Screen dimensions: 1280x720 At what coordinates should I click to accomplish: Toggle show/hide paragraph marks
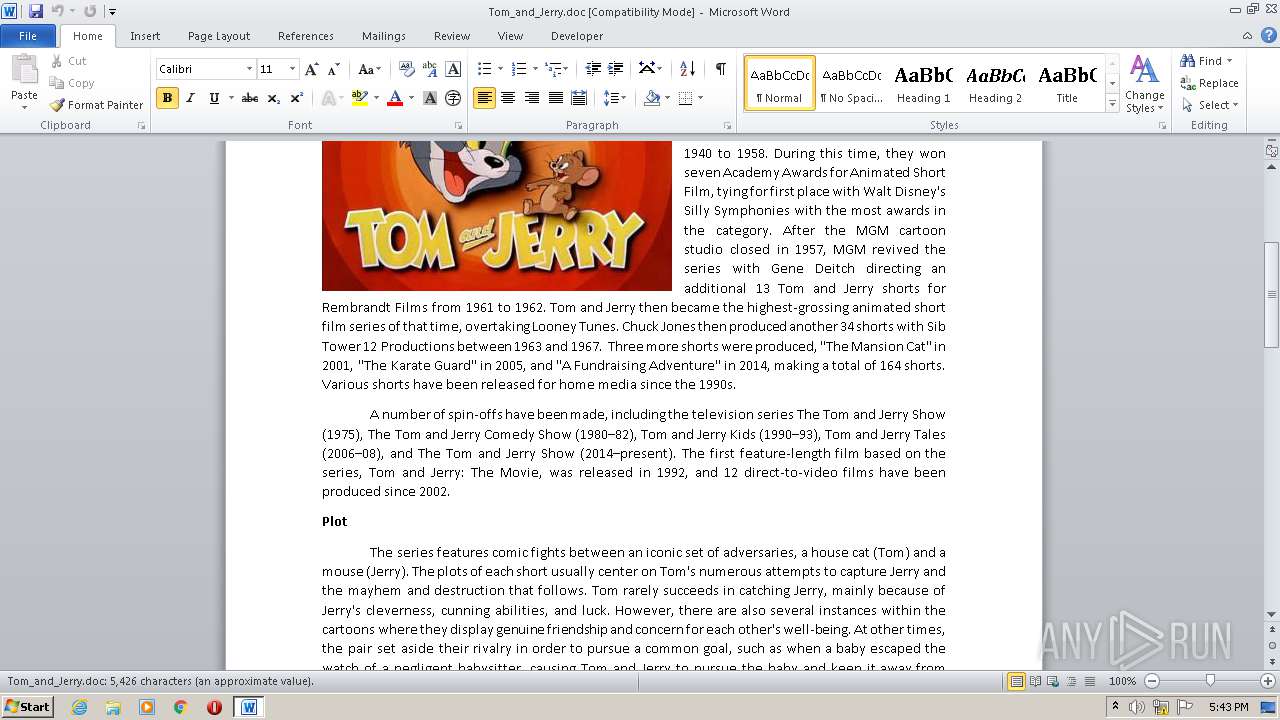[720, 69]
